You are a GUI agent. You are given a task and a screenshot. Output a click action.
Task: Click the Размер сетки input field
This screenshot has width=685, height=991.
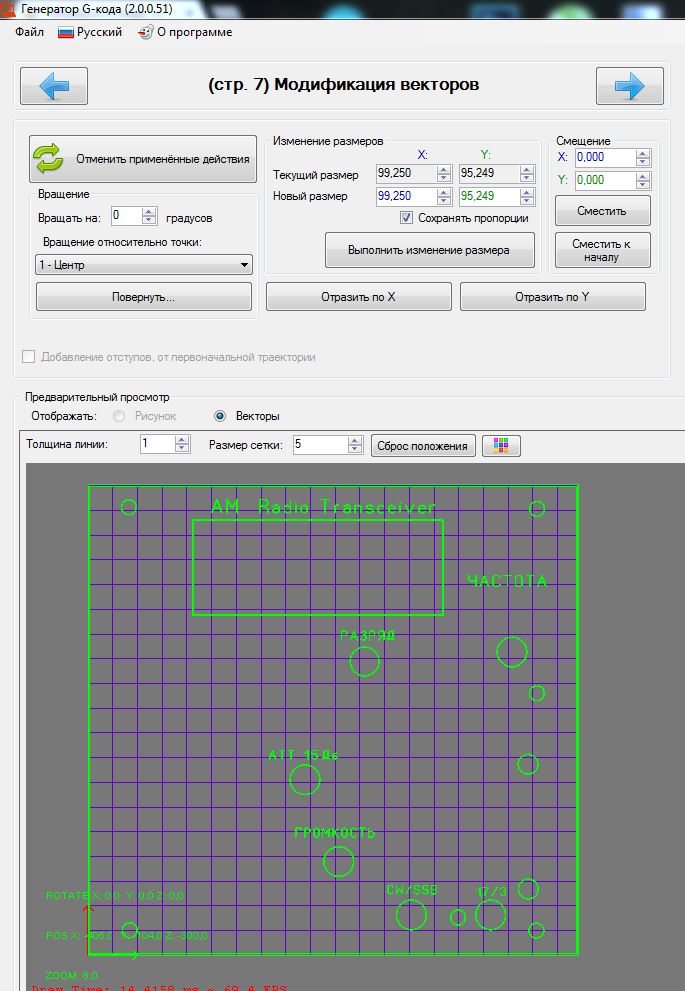click(320, 444)
